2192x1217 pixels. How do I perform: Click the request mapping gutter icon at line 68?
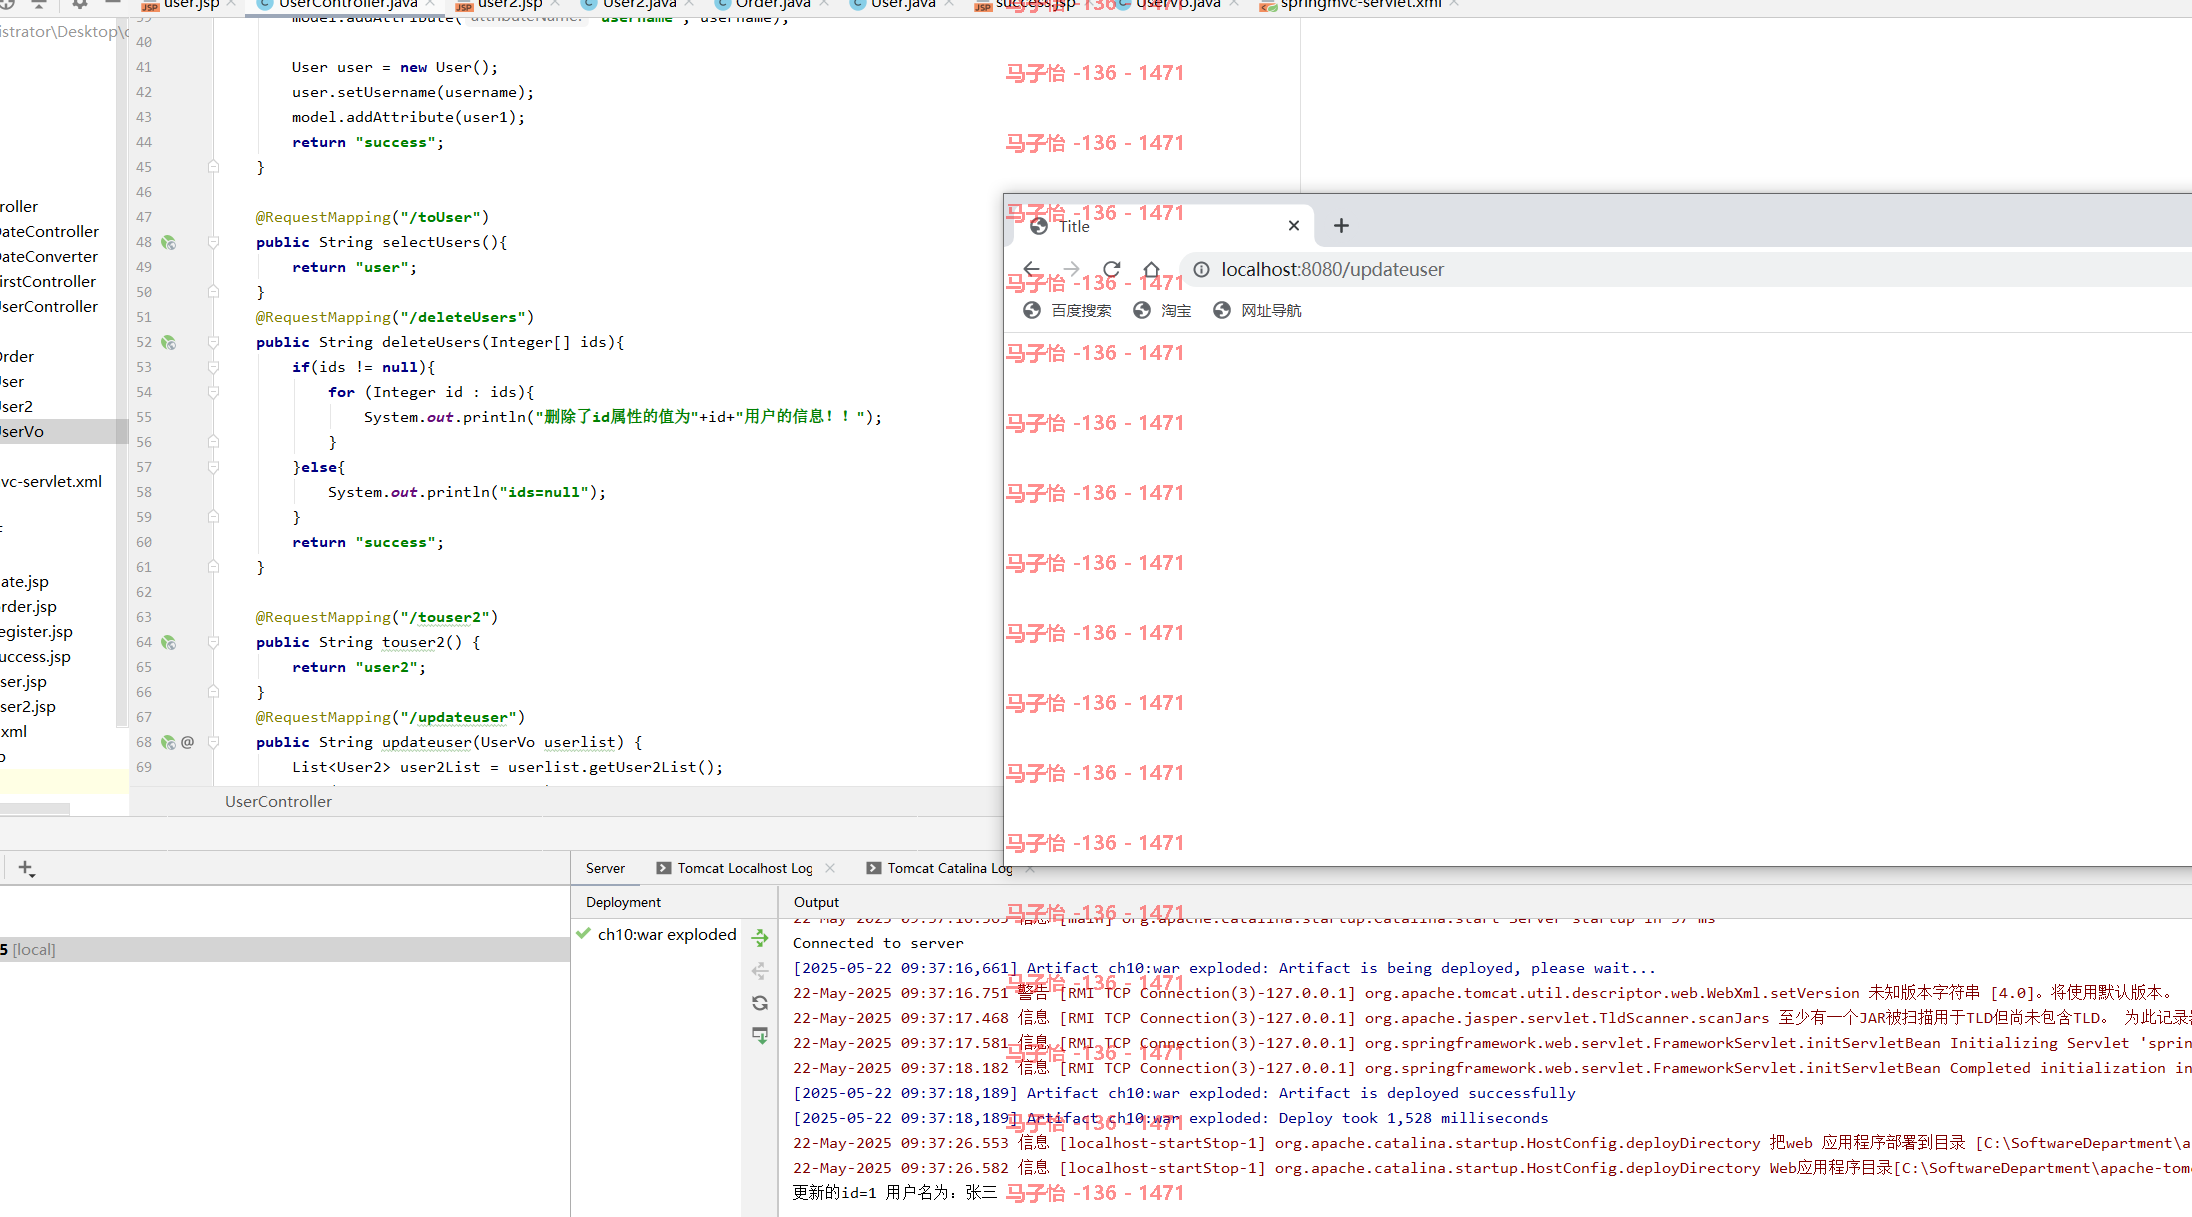click(x=168, y=742)
